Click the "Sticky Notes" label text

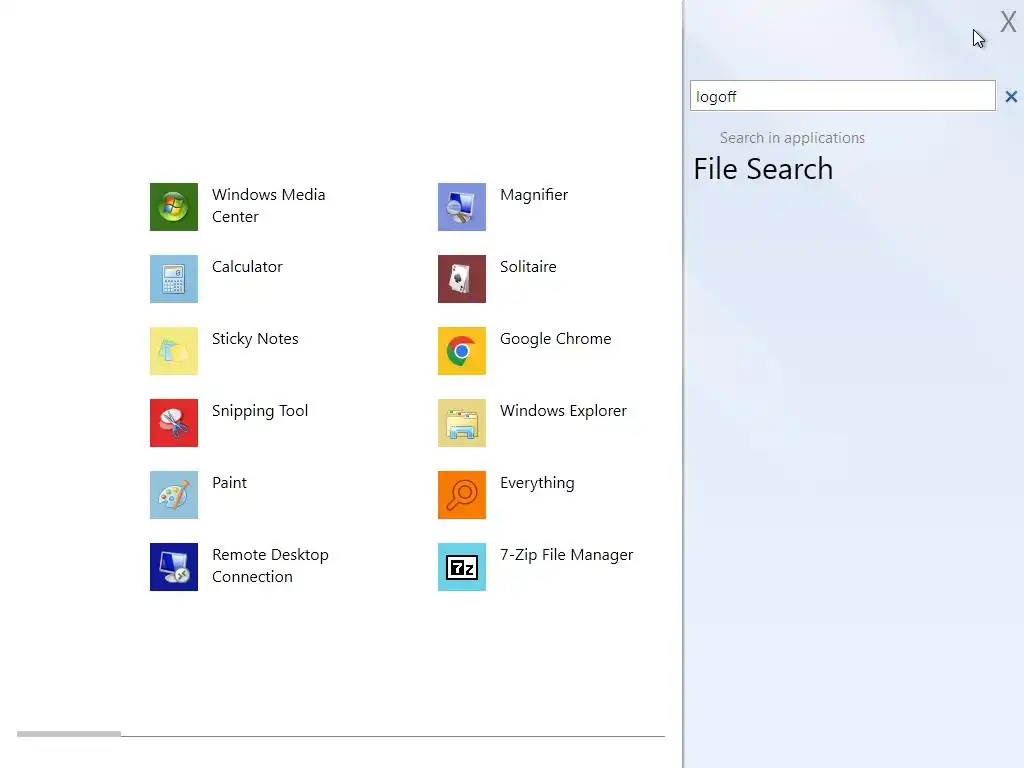(255, 339)
